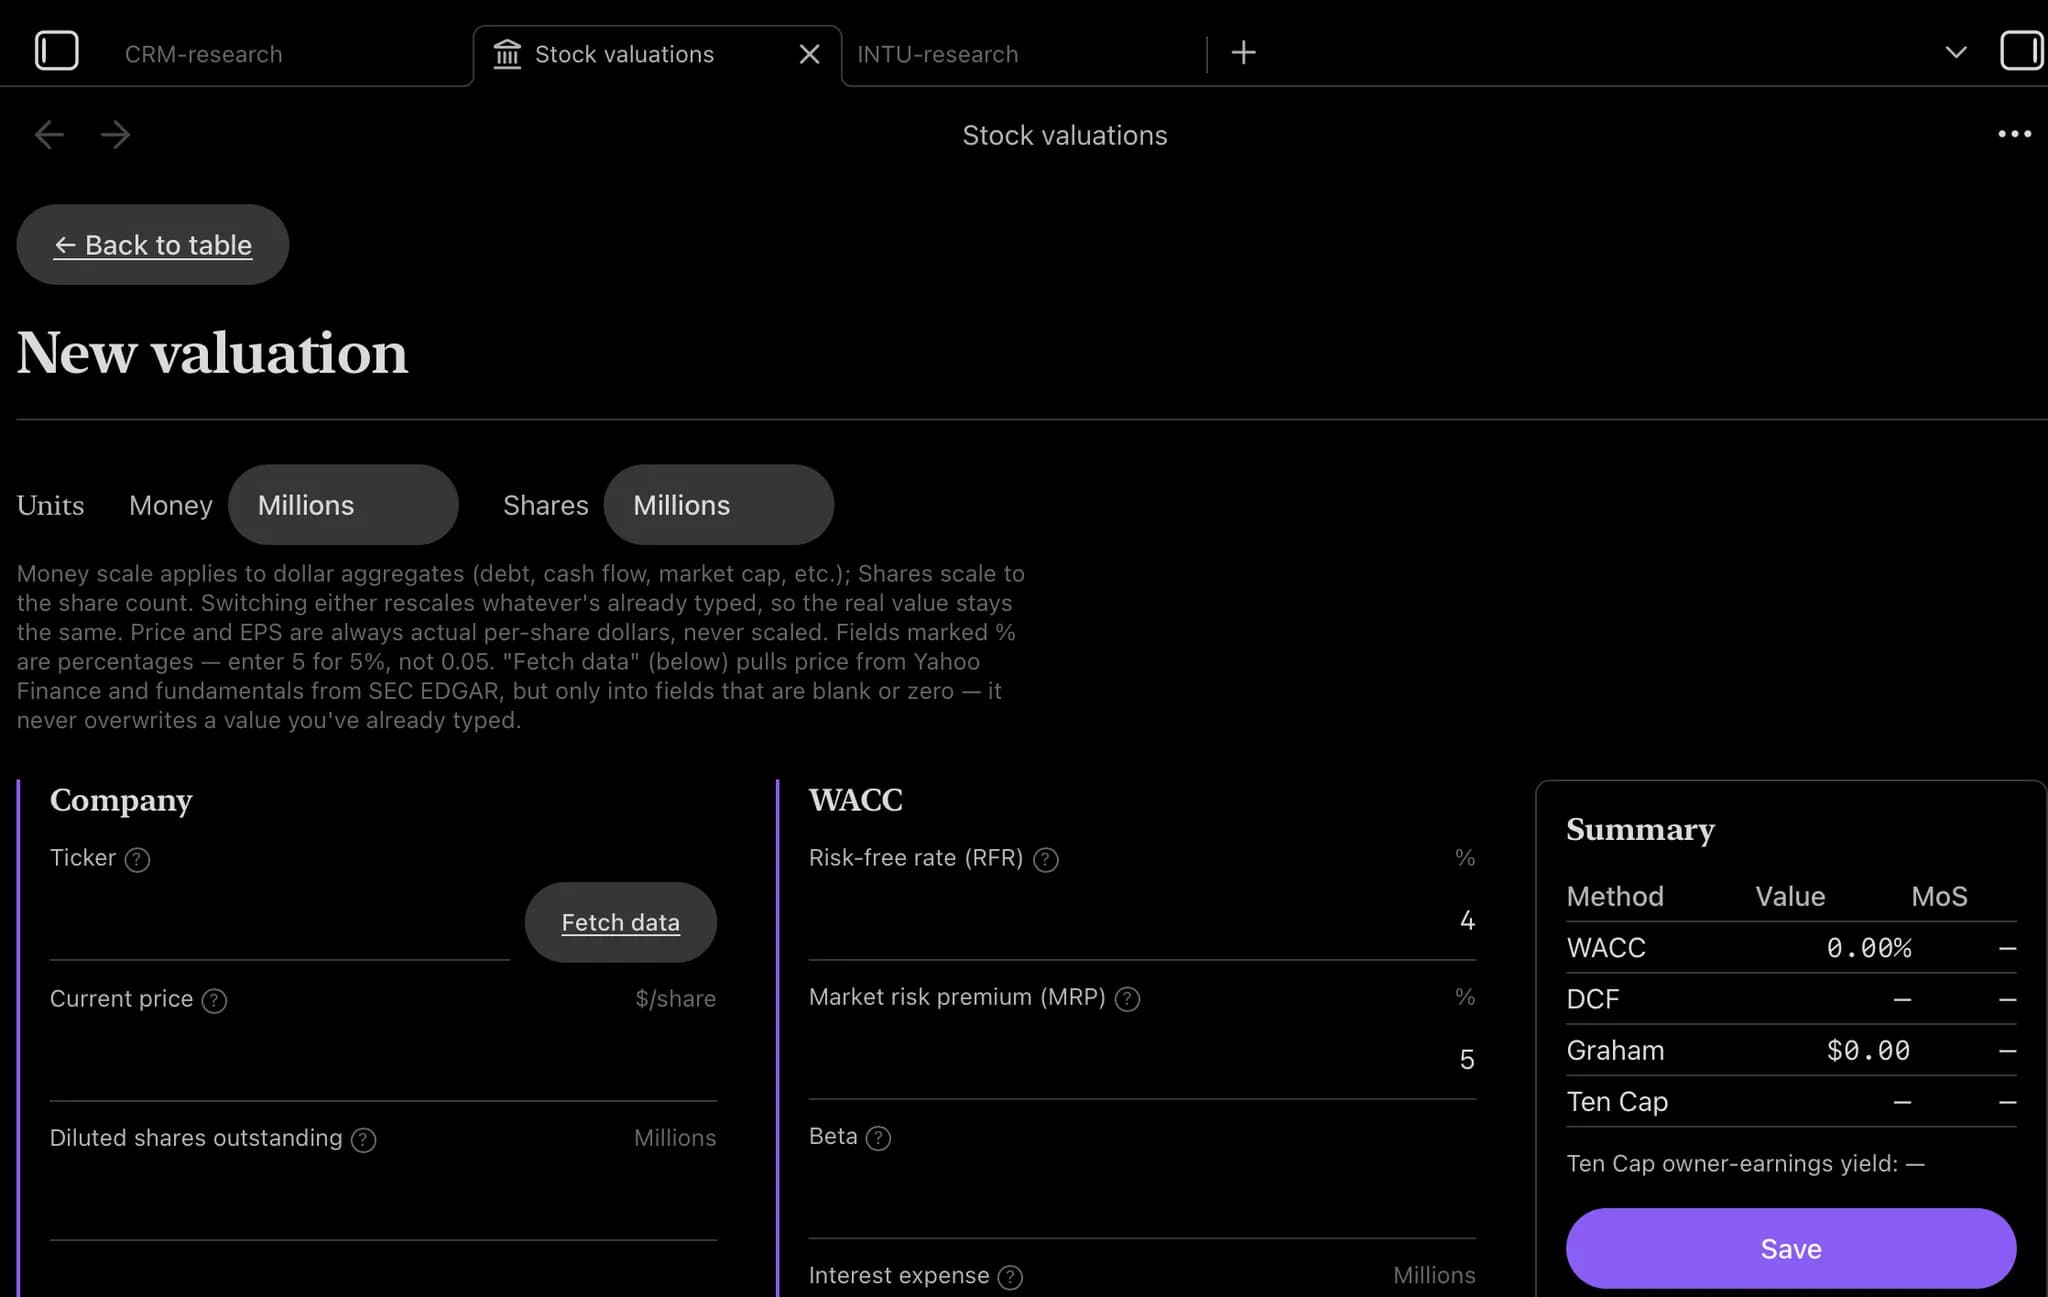This screenshot has width=2048, height=1297.
Task: Click the DCF row label in Summary
Action: point(1592,998)
